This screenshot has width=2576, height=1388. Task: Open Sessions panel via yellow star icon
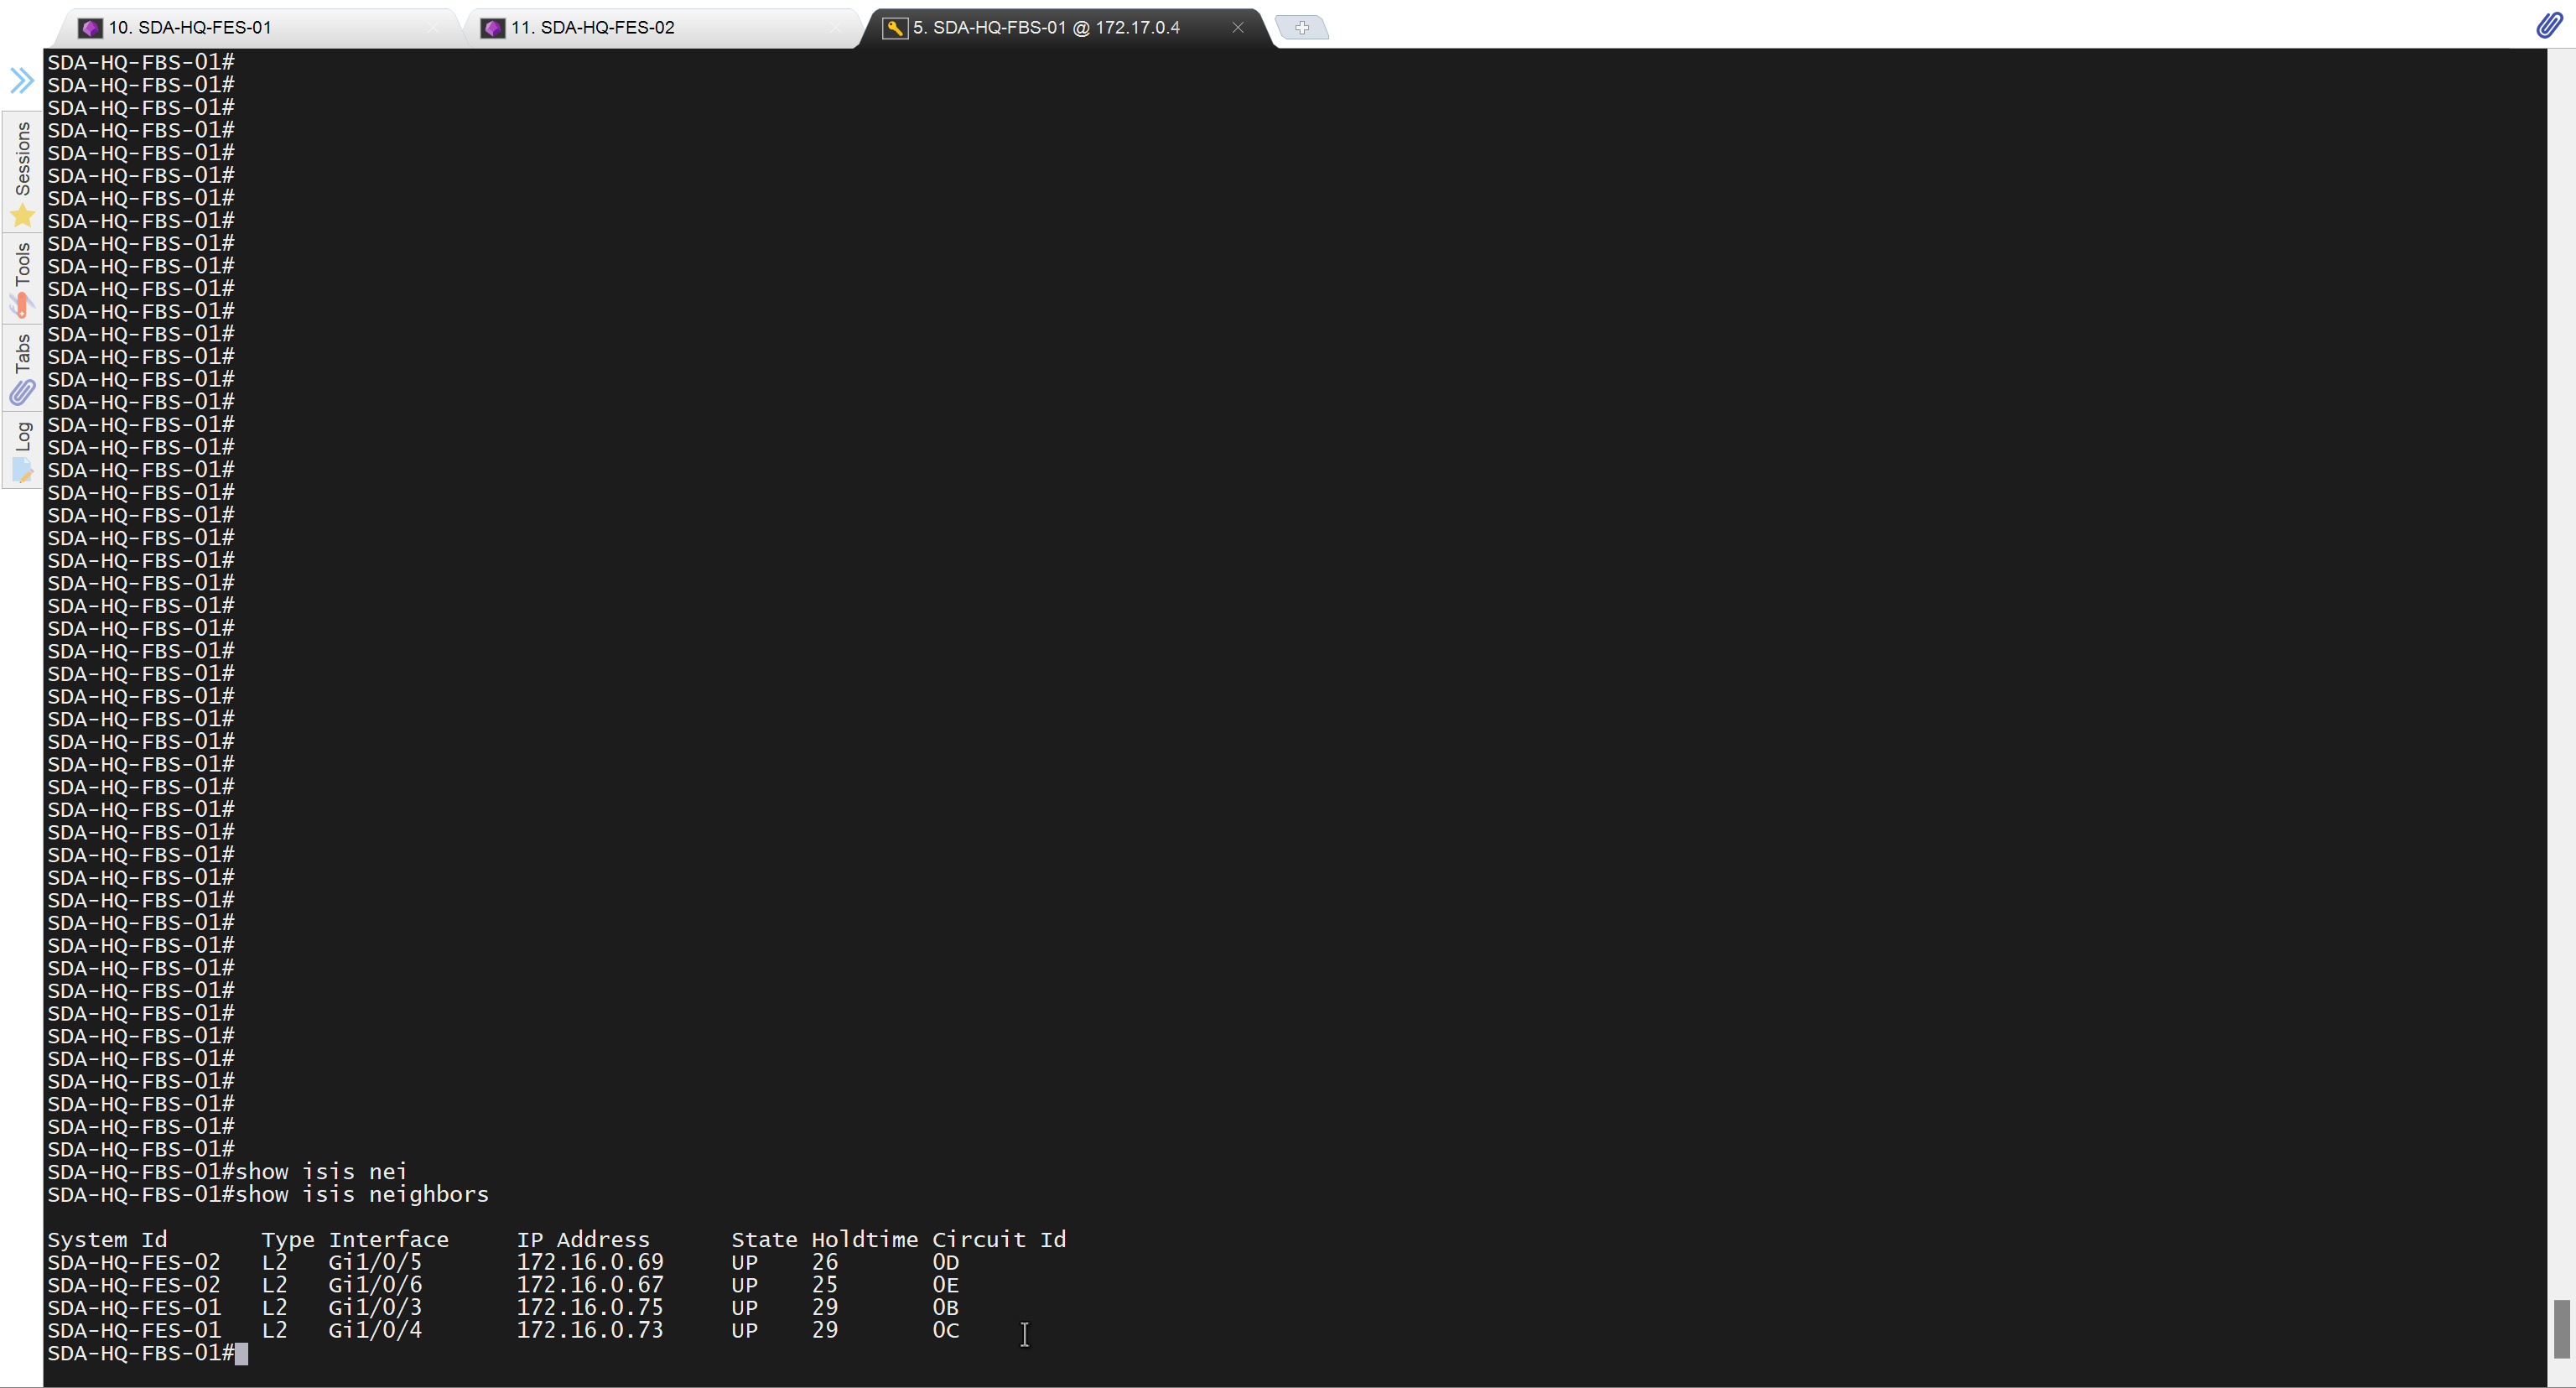point(22,215)
